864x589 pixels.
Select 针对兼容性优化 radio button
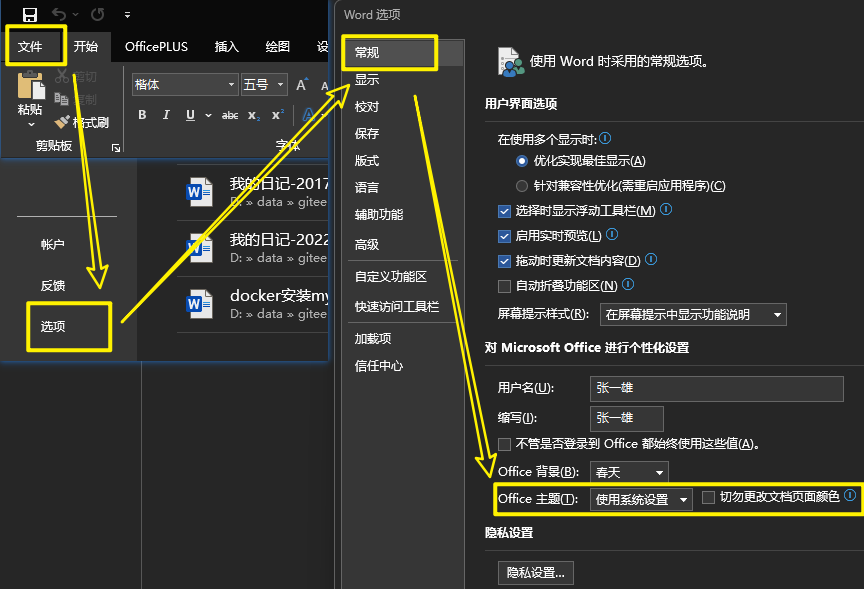point(521,186)
